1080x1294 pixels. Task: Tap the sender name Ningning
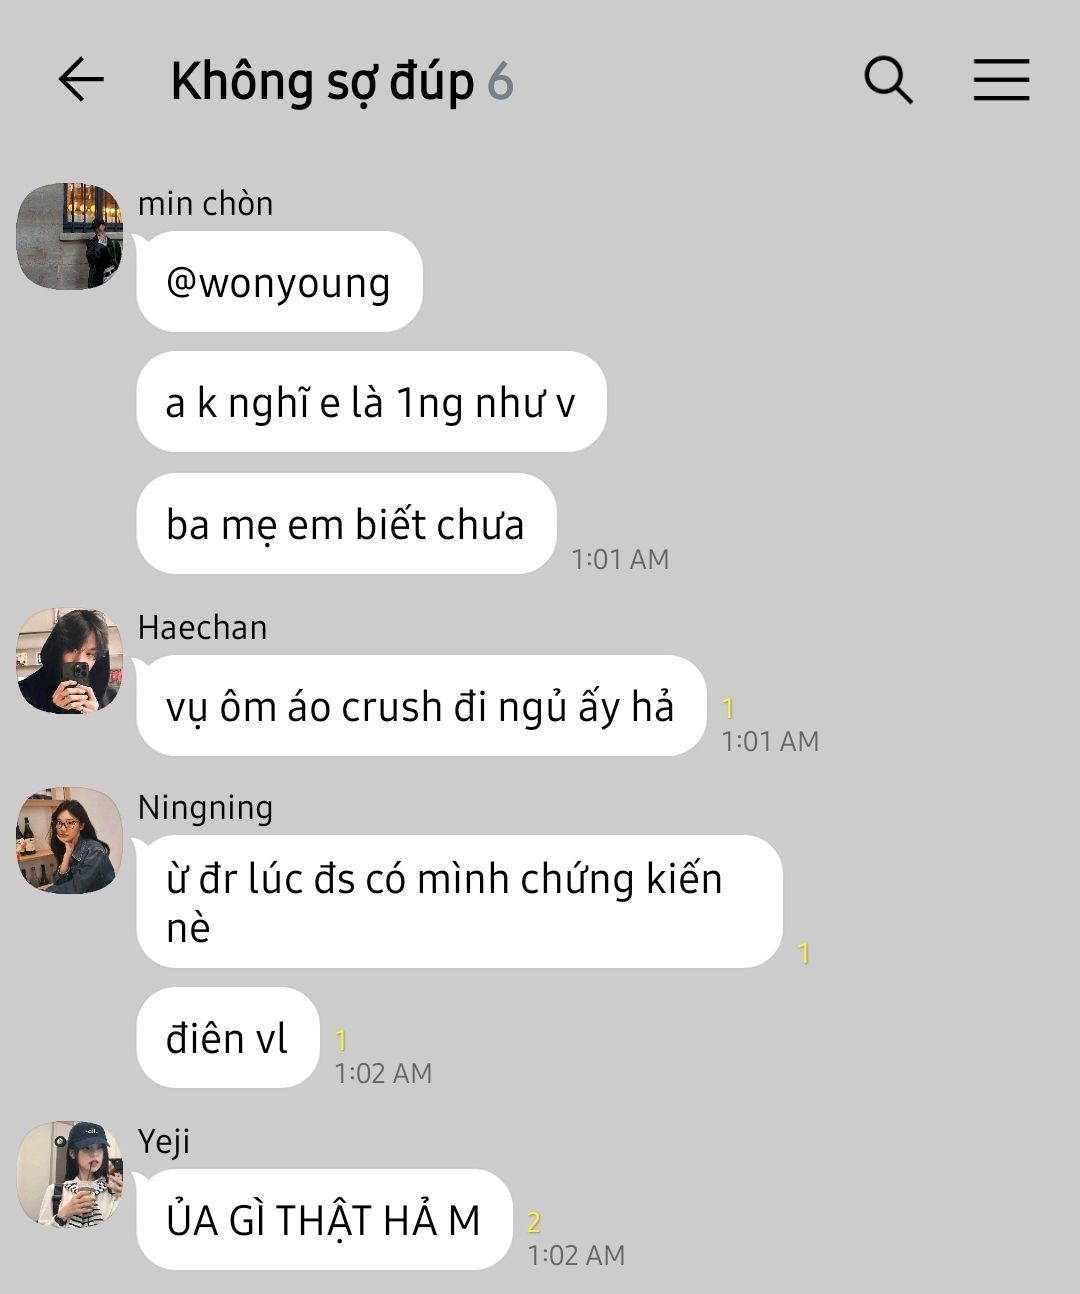pos(205,808)
